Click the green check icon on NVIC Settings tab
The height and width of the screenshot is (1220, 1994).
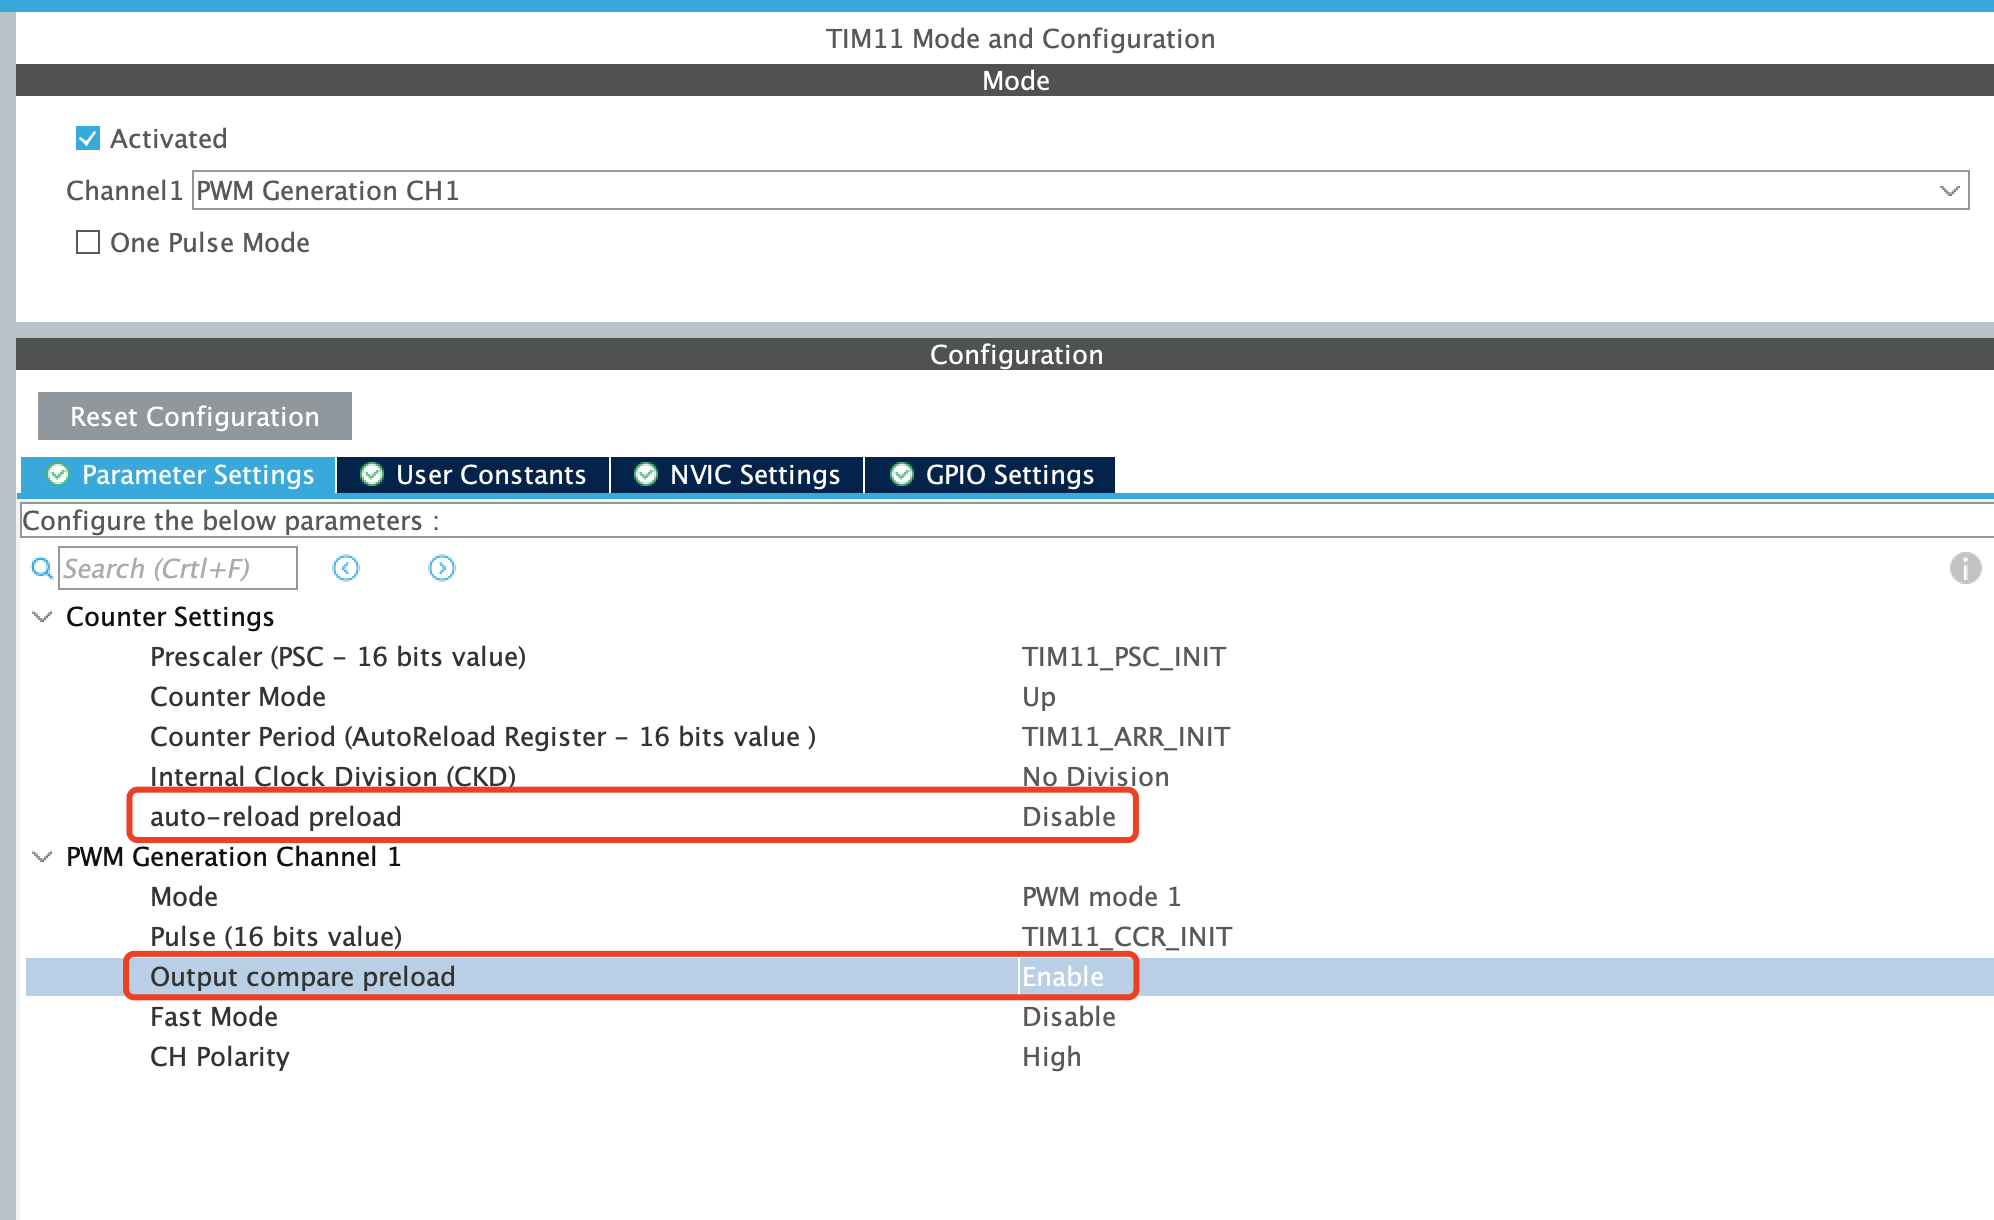point(645,475)
